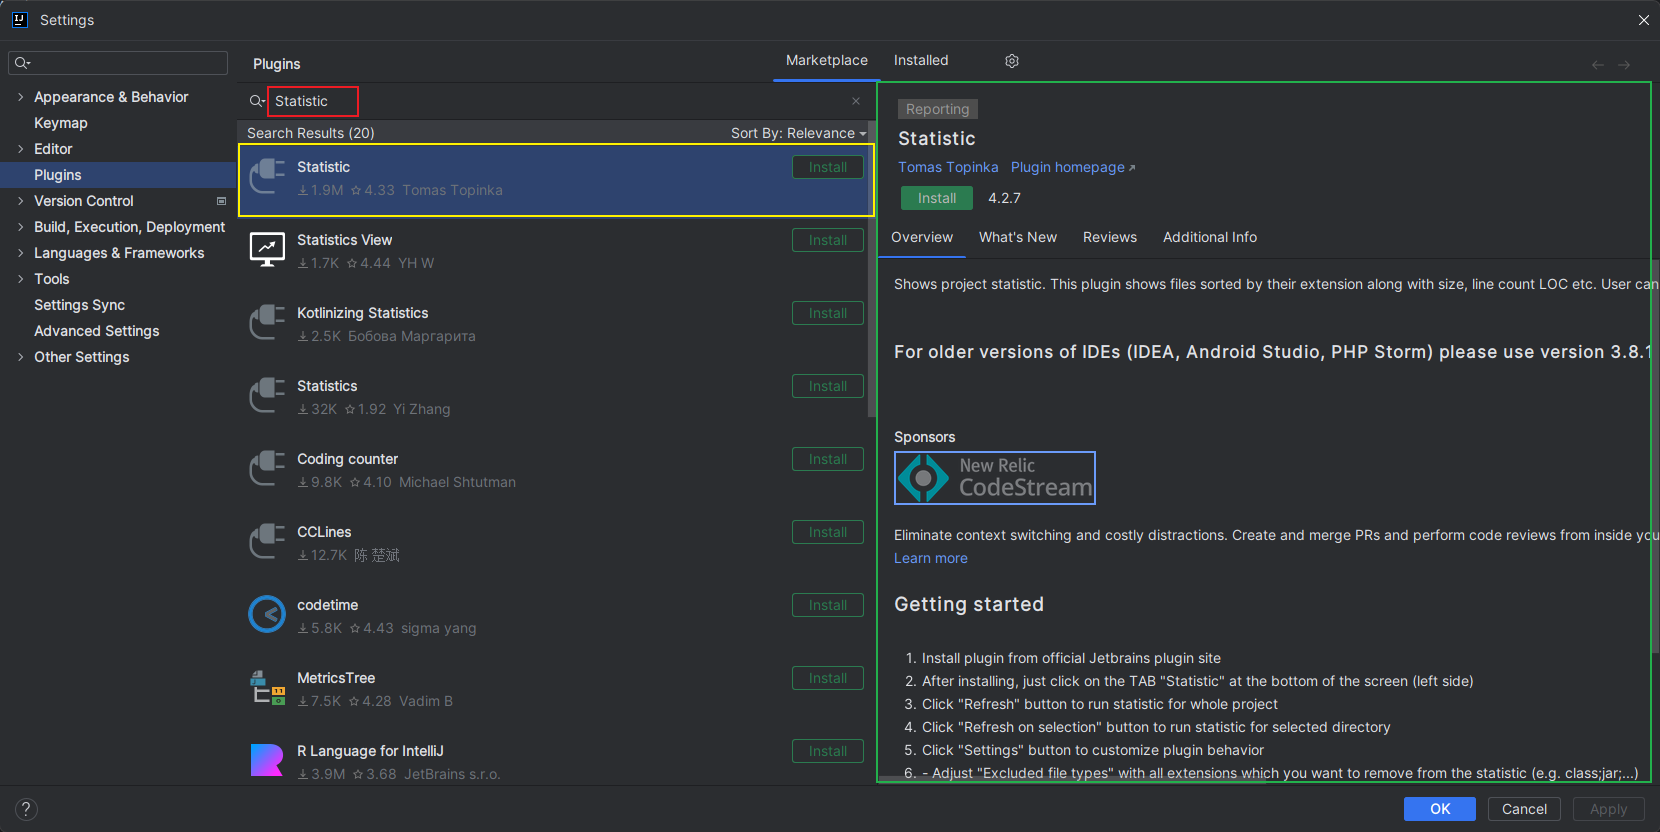Clear the plugin search text
Viewport: 1660px width, 832px height.
[x=856, y=101]
